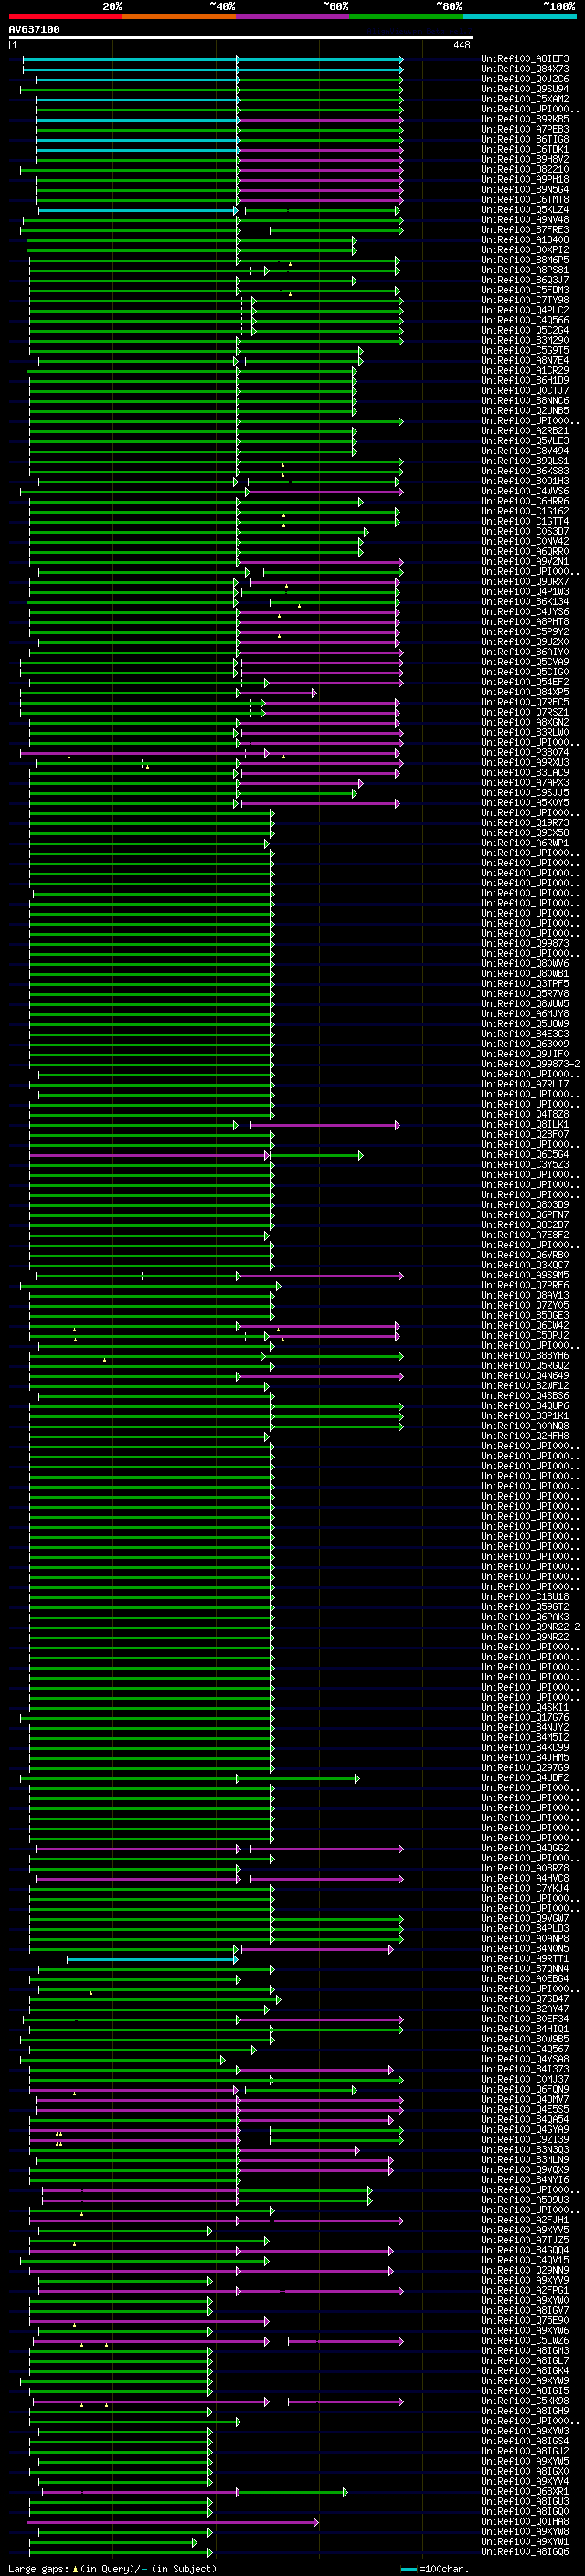Select the UniRef100_O82210 label
585x2576 pixels.
tap(525, 169)
